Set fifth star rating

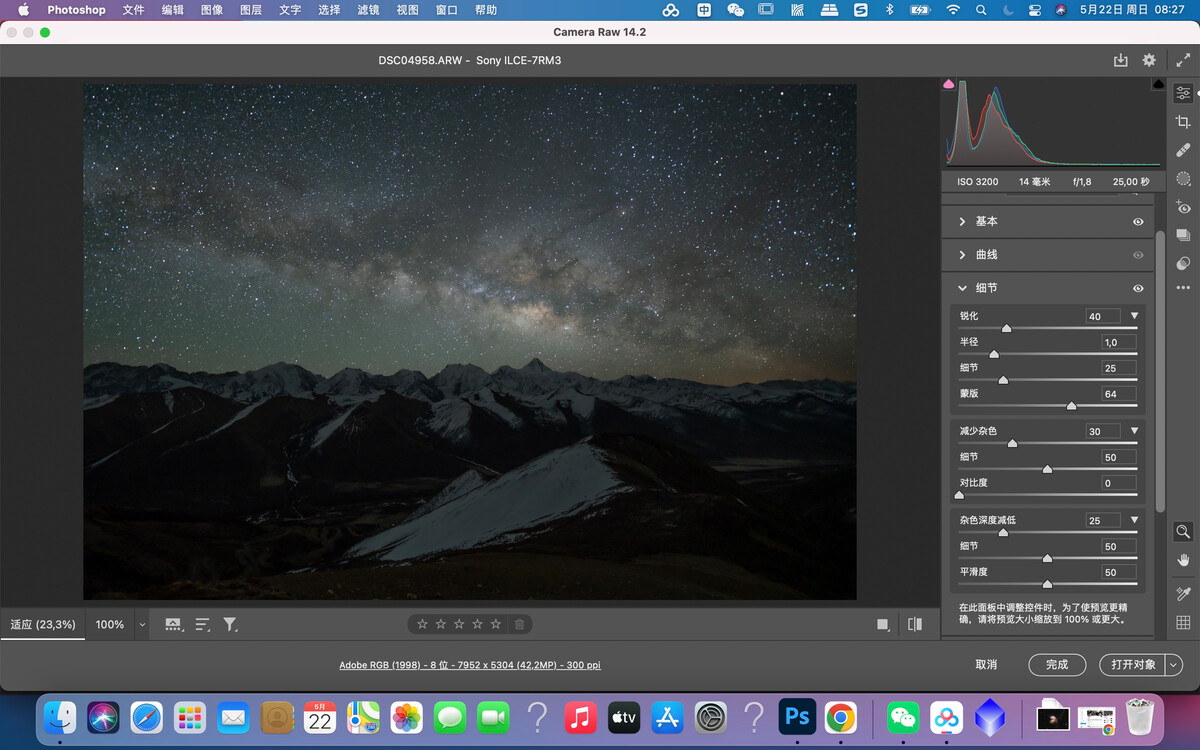(496, 625)
